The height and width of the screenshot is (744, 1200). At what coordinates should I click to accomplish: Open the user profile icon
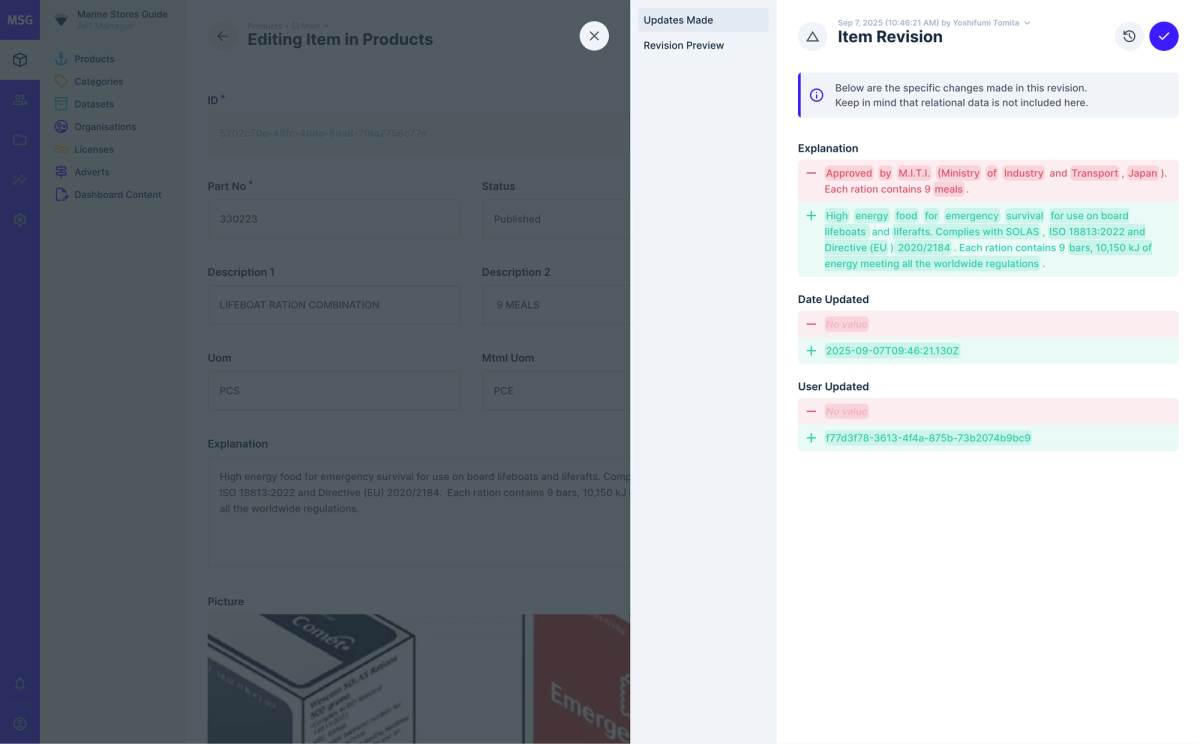20,724
